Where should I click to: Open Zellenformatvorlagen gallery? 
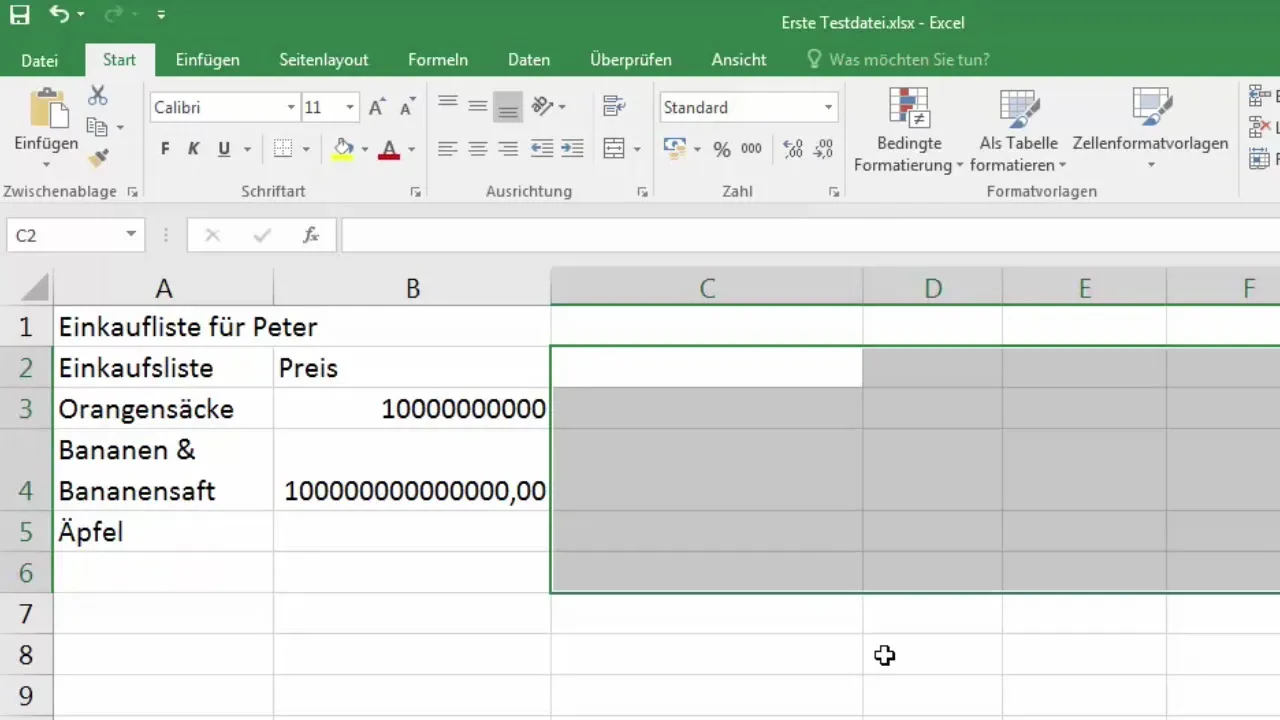point(1150,130)
